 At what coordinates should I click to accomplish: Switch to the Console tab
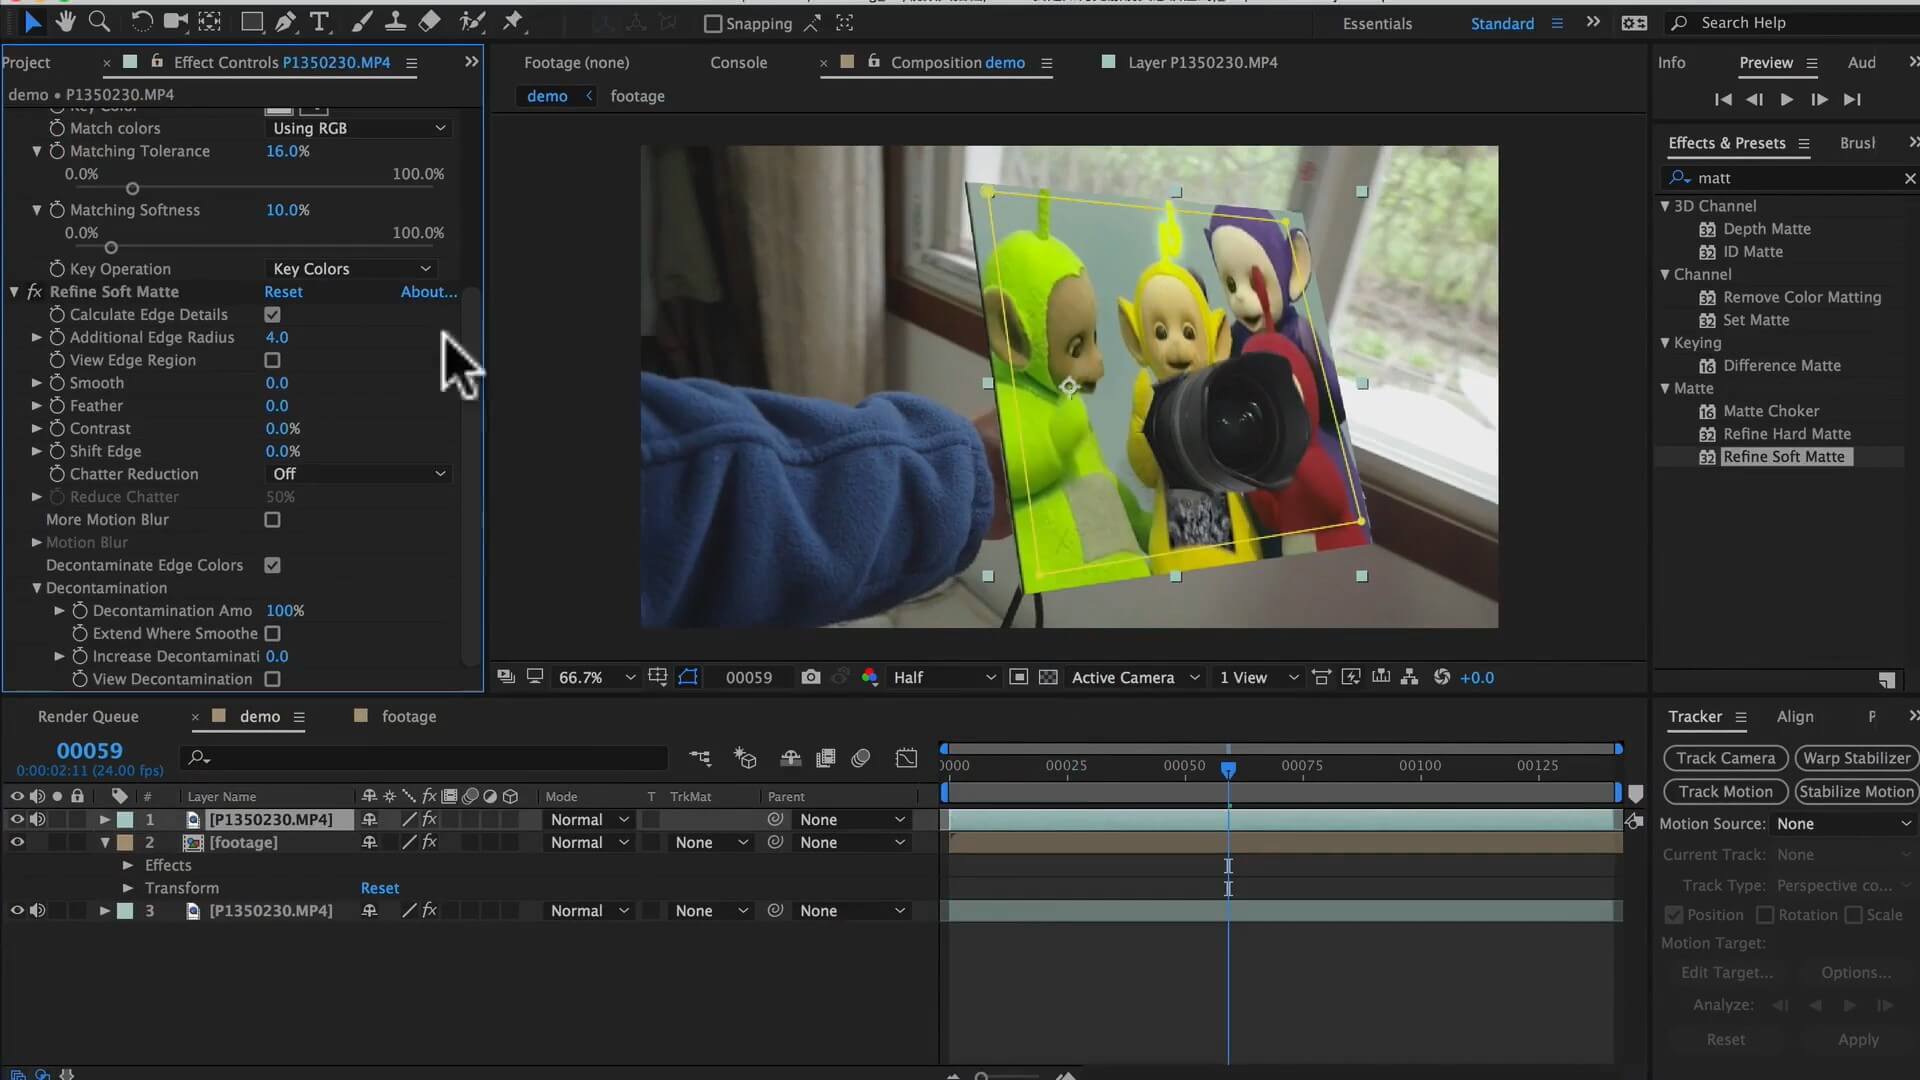click(x=738, y=62)
